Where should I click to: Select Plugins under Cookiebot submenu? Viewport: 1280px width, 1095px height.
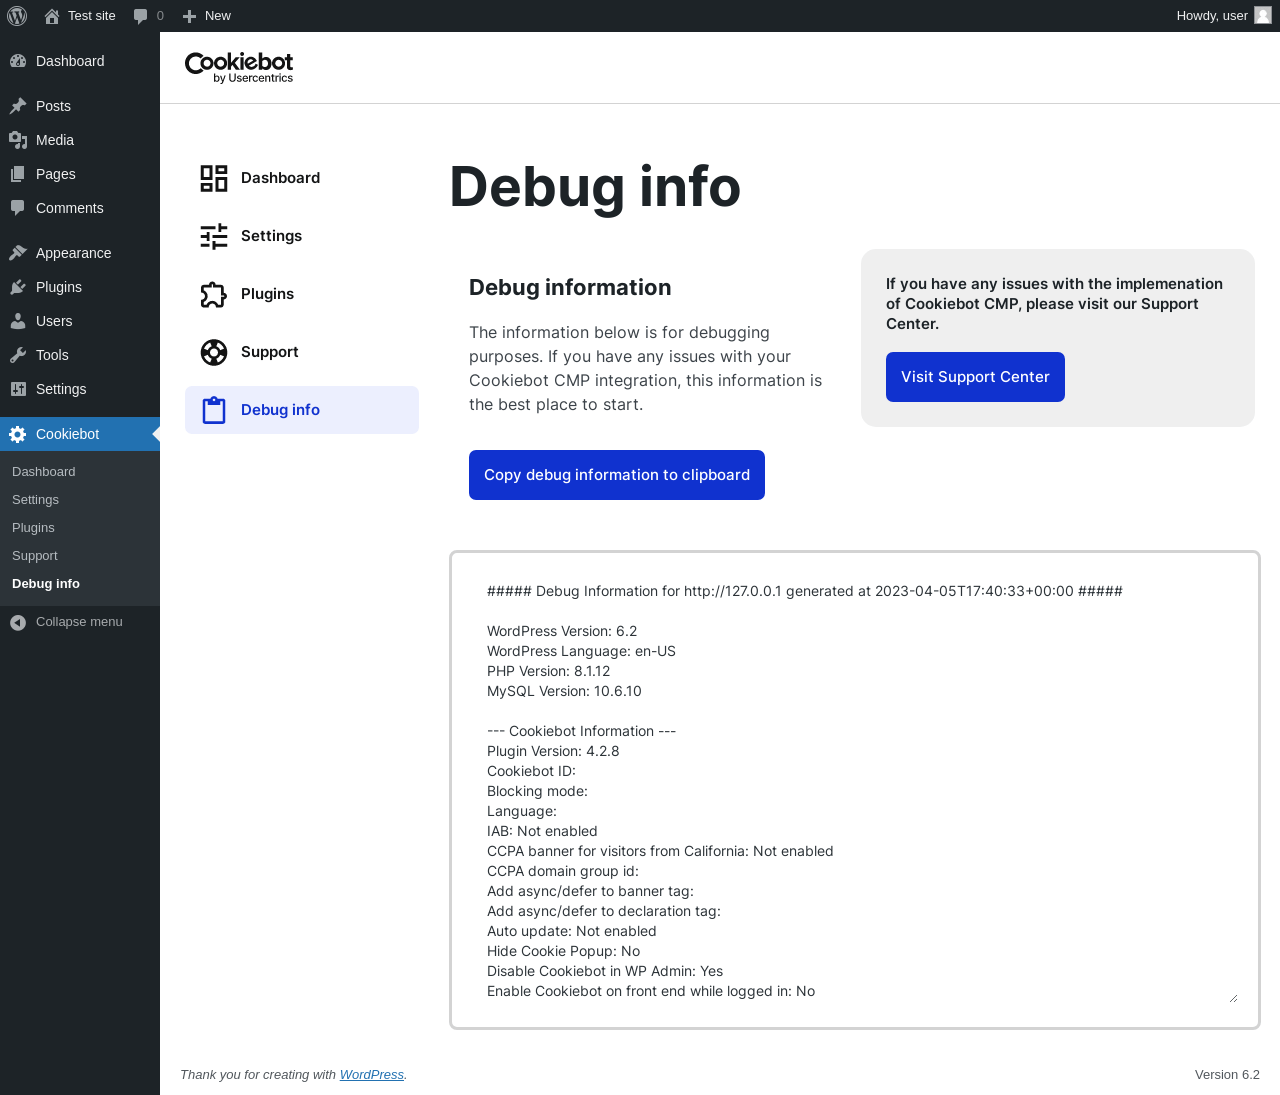pyautogui.click(x=33, y=528)
